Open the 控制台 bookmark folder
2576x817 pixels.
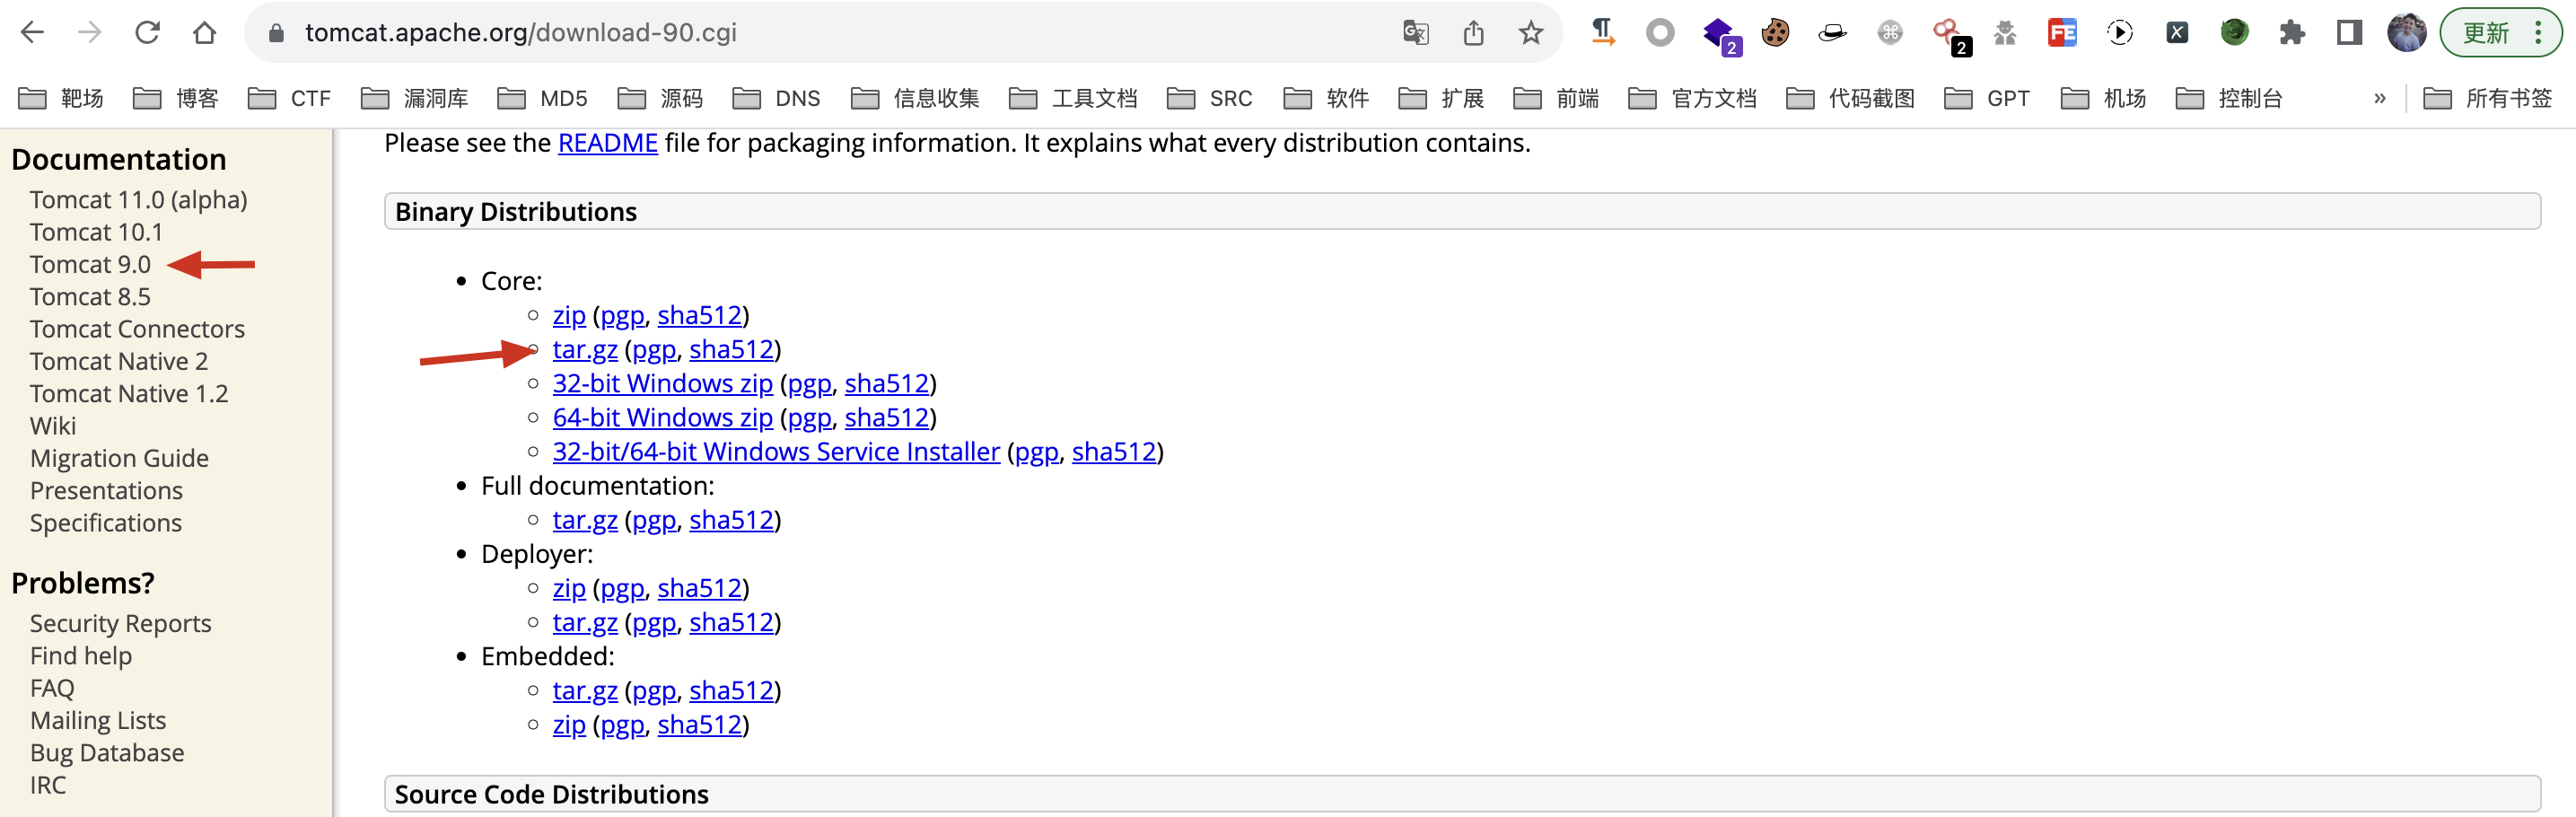(x=2230, y=98)
